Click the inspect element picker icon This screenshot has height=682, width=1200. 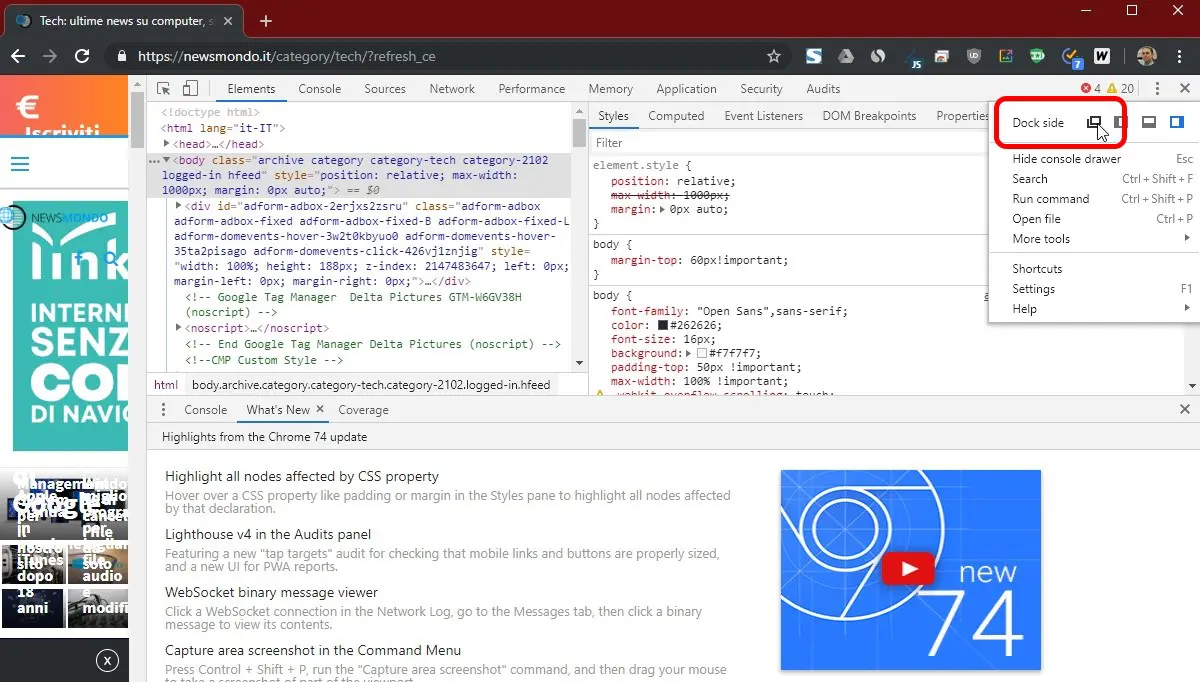pos(164,88)
